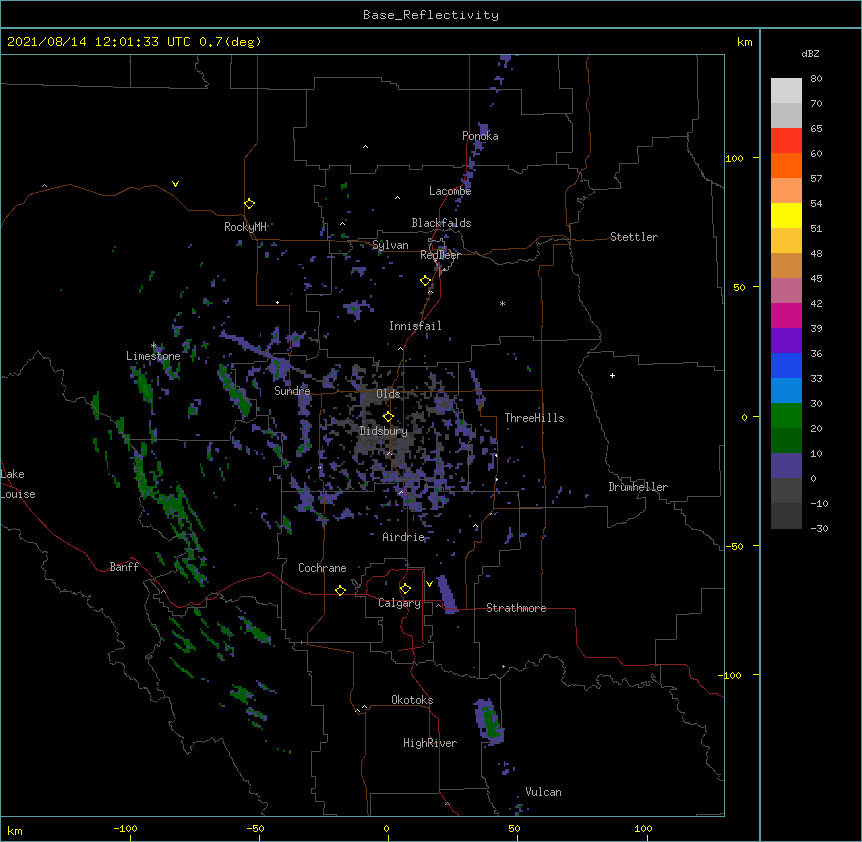This screenshot has width=862, height=842.
Task: Click the Stettler label
Action: [634, 237]
